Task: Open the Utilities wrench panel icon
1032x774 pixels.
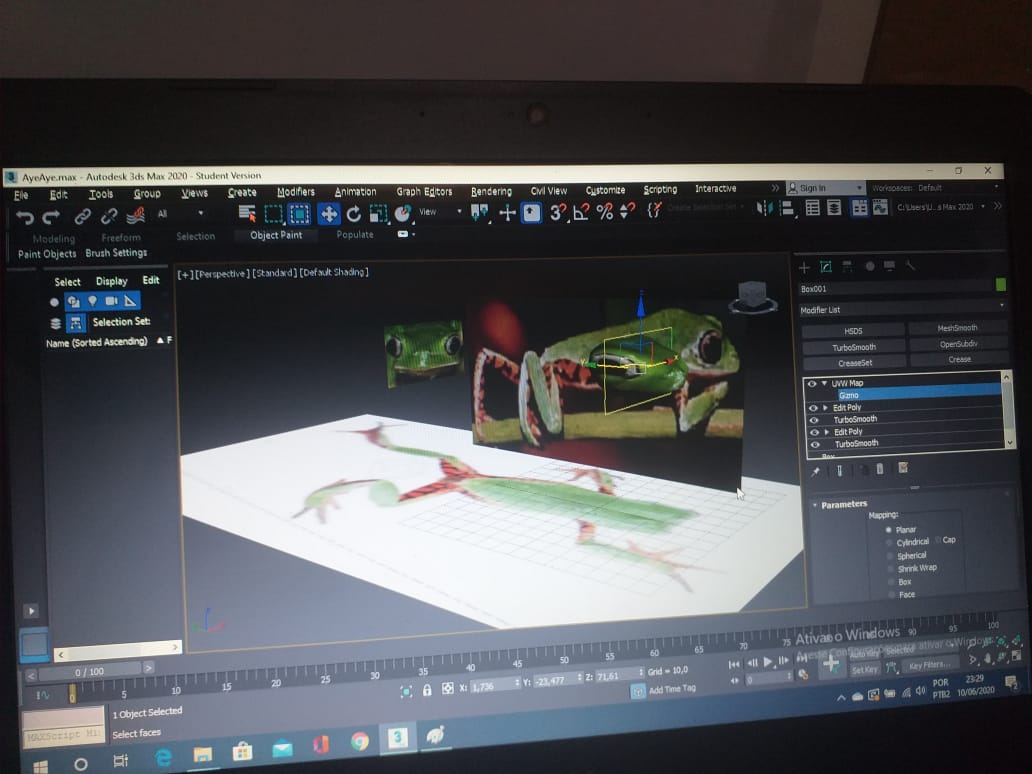Action: (x=911, y=266)
